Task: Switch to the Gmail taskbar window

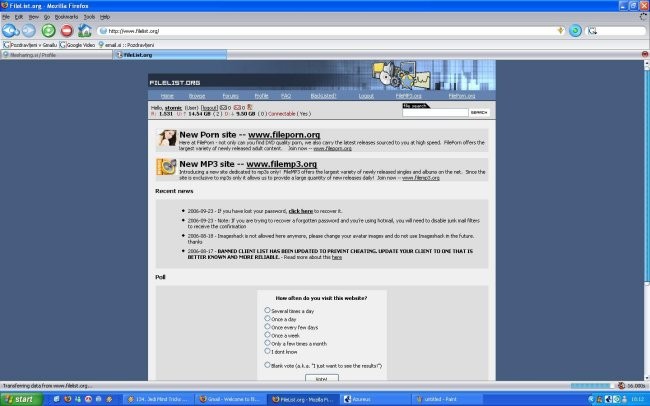Action: pos(230,399)
